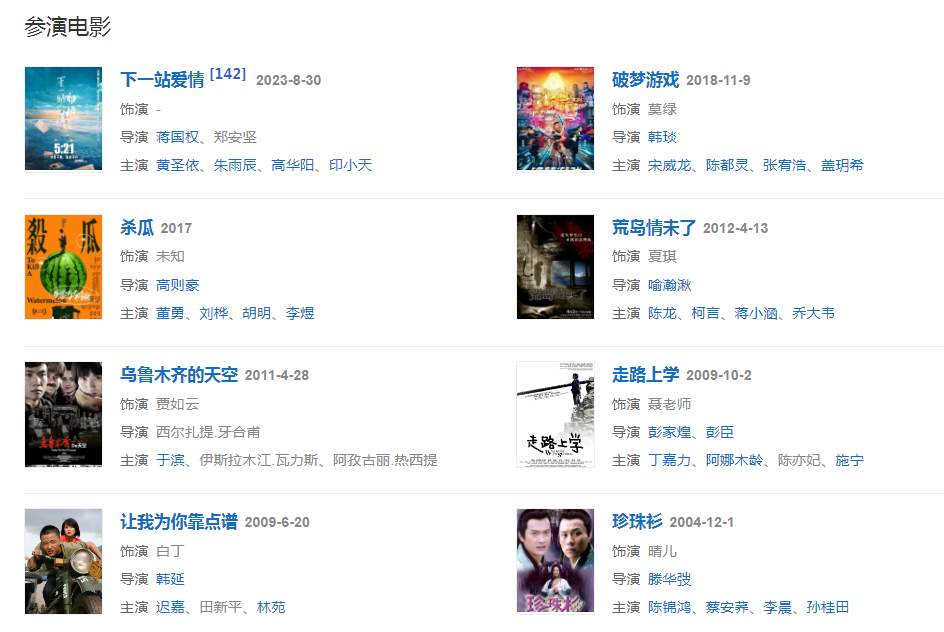Open the 破梦游戏 movie poster thumbnail

(555, 119)
